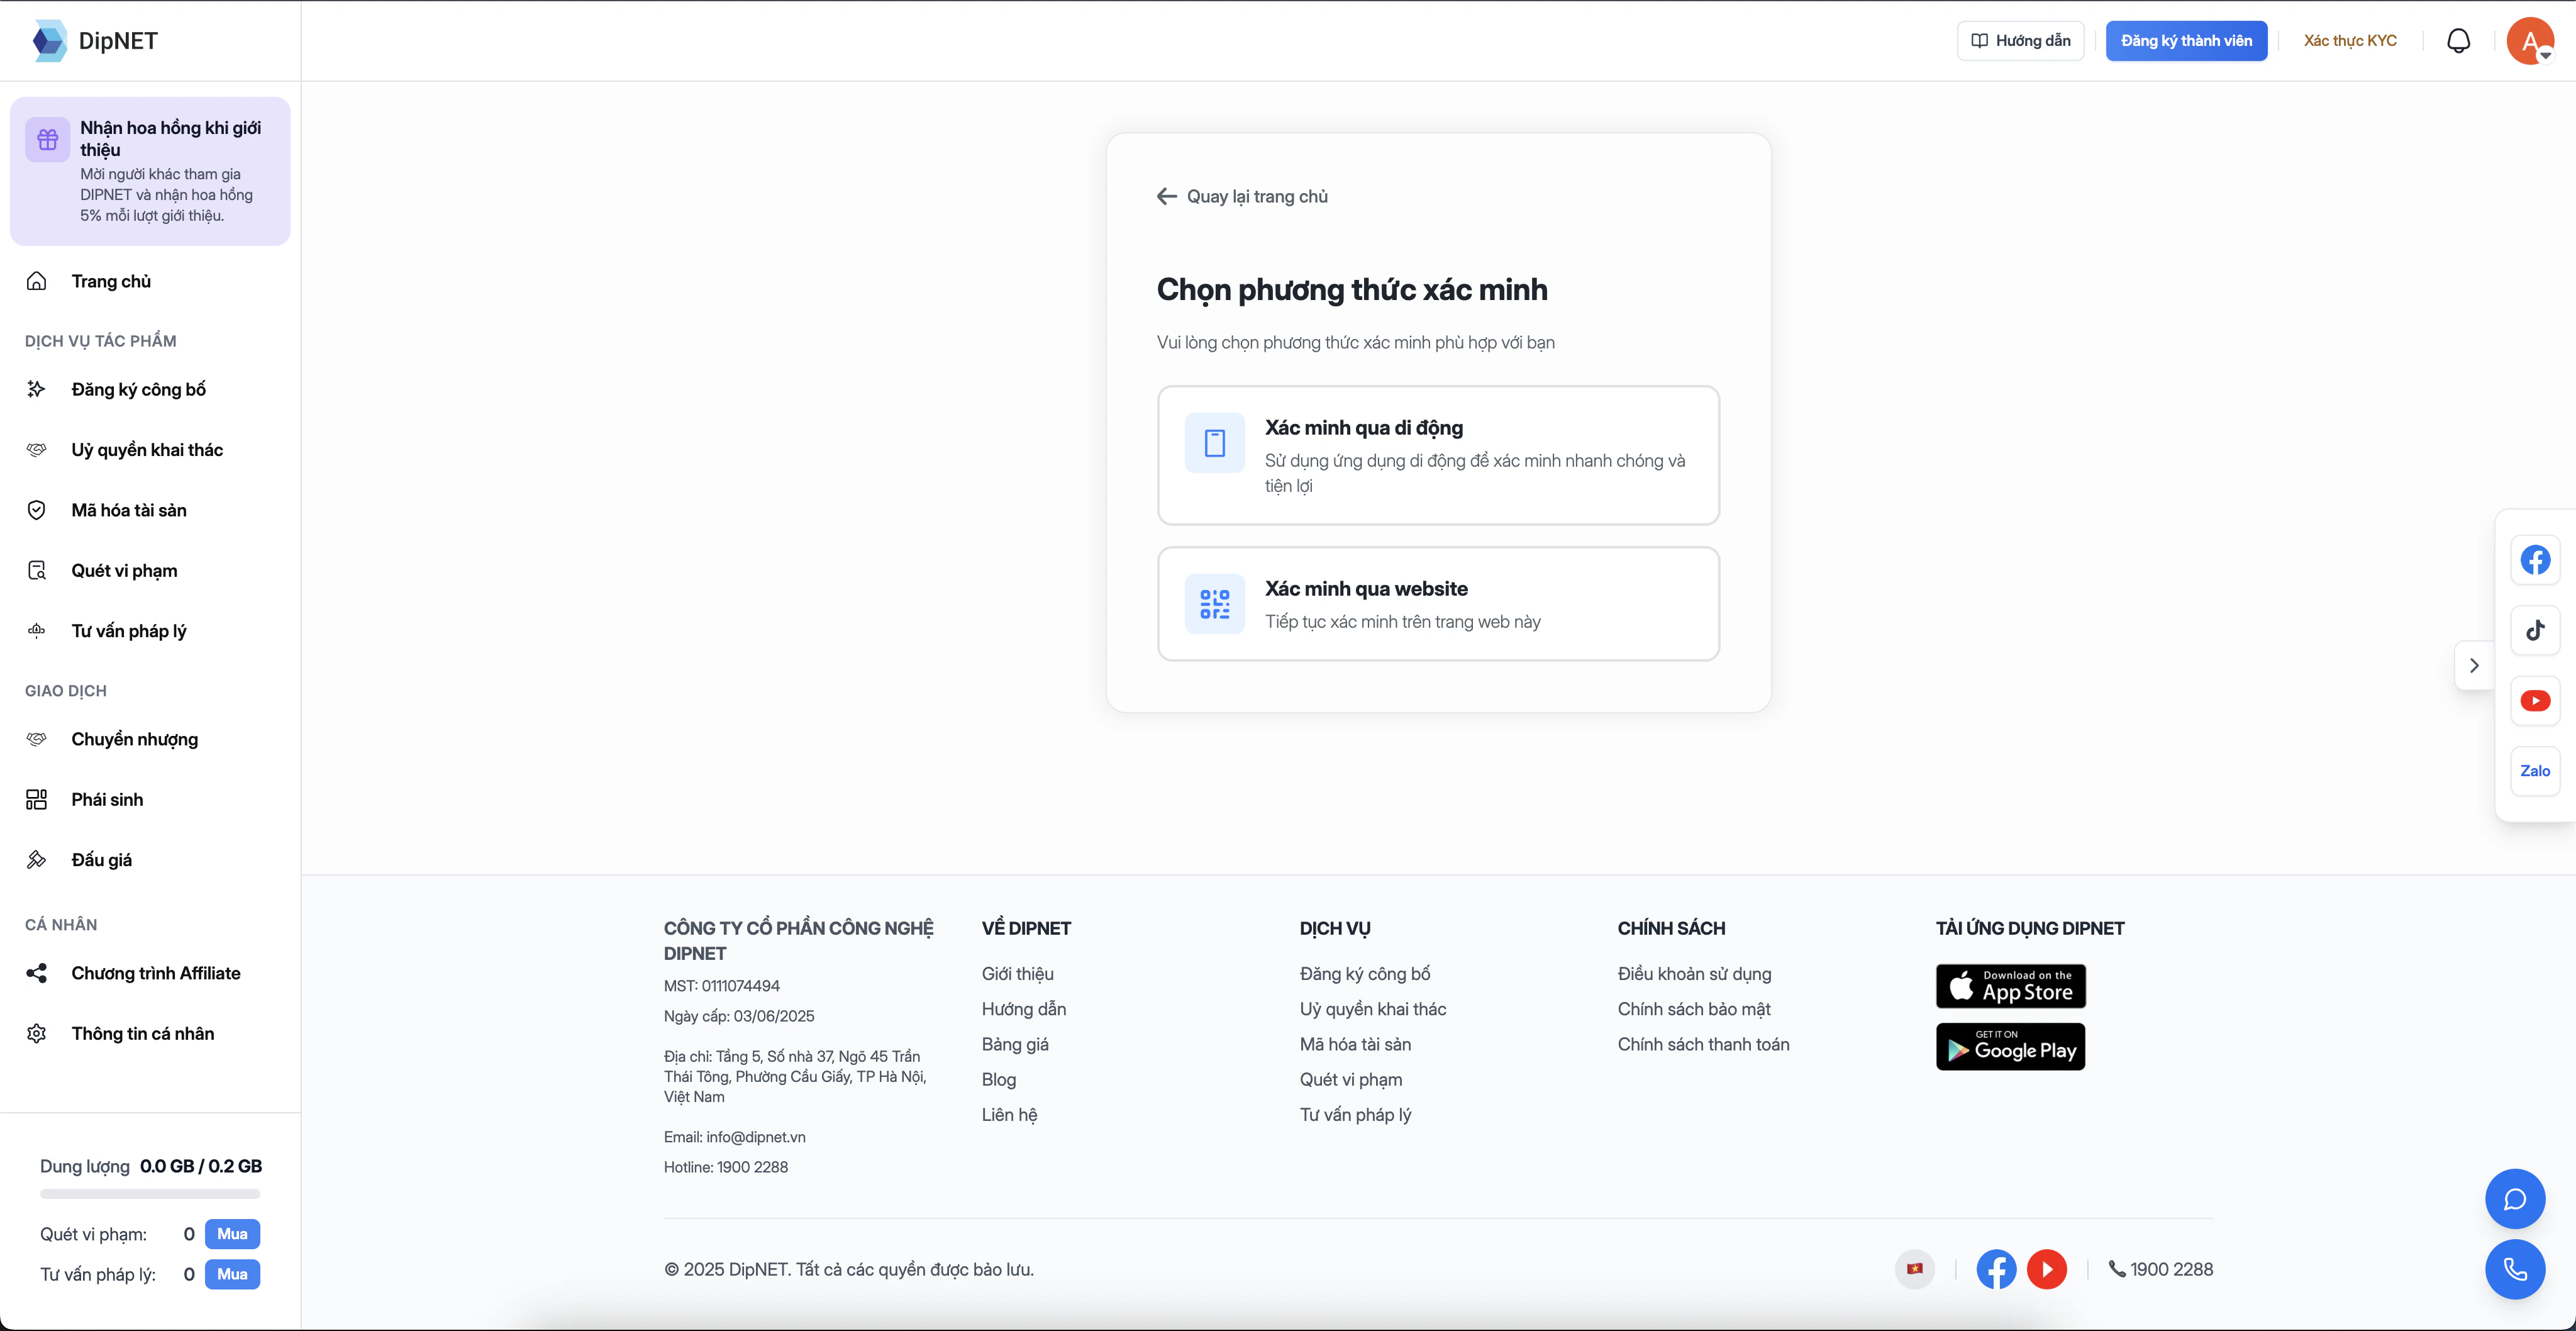Viewport: 2576px width, 1331px height.
Task: Click the Chọn phương thức xác minh heading
Action: coord(1352,289)
